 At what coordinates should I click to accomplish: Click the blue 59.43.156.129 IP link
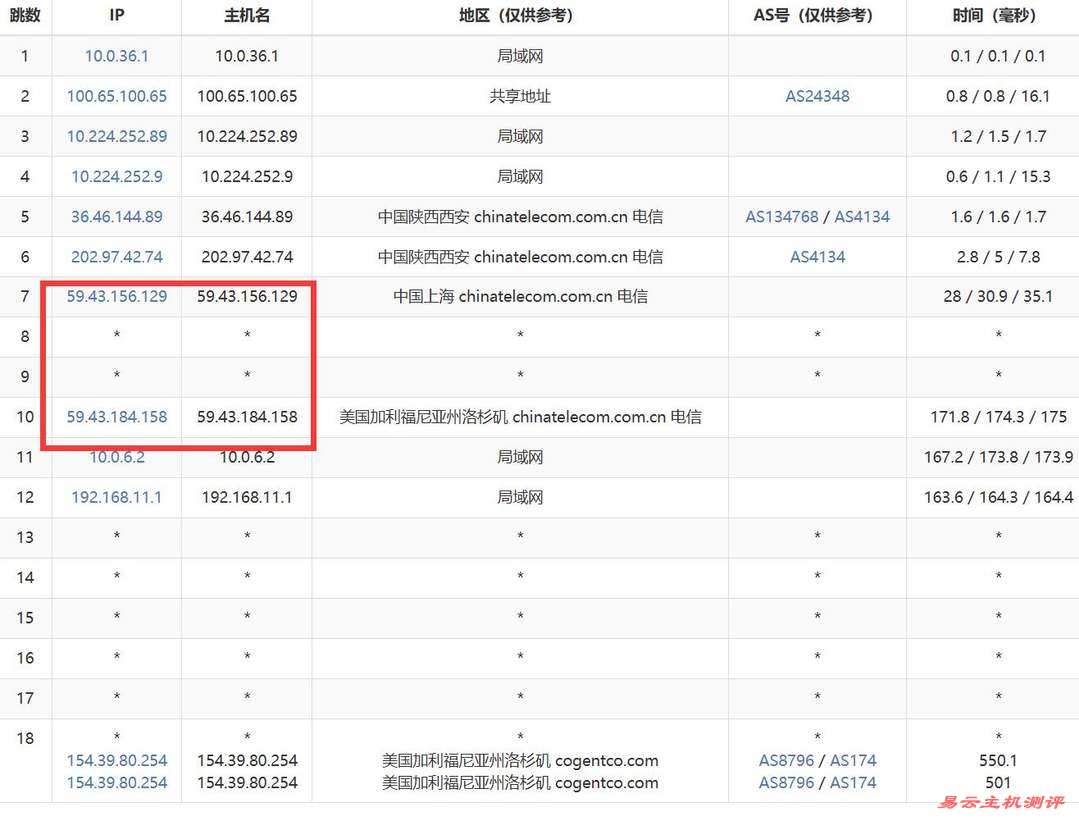(x=116, y=296)
